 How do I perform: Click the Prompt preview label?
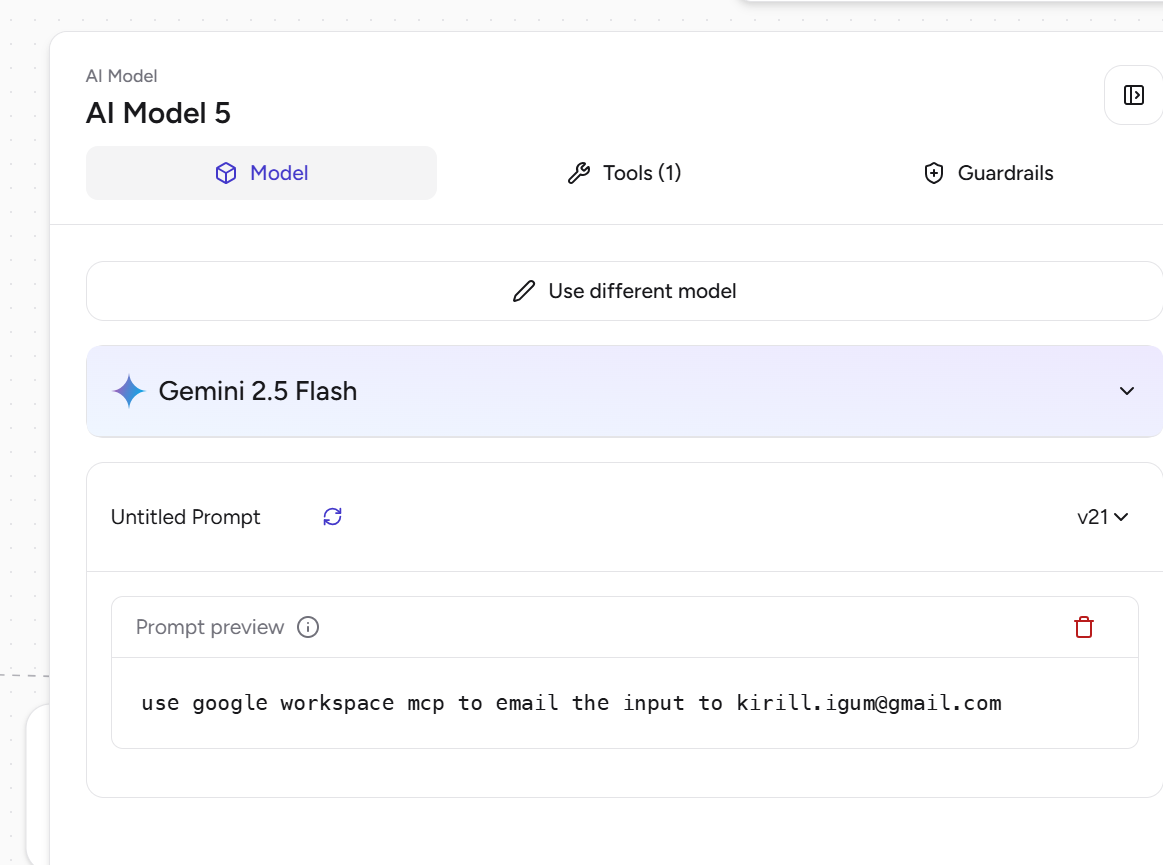210,627
